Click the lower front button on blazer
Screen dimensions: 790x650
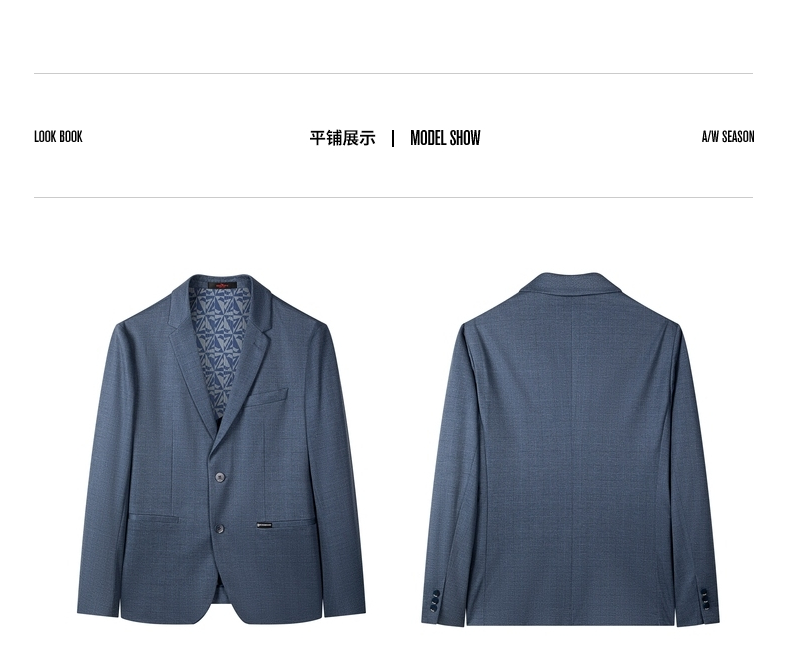pyautogui.click(x=220, y=529)
